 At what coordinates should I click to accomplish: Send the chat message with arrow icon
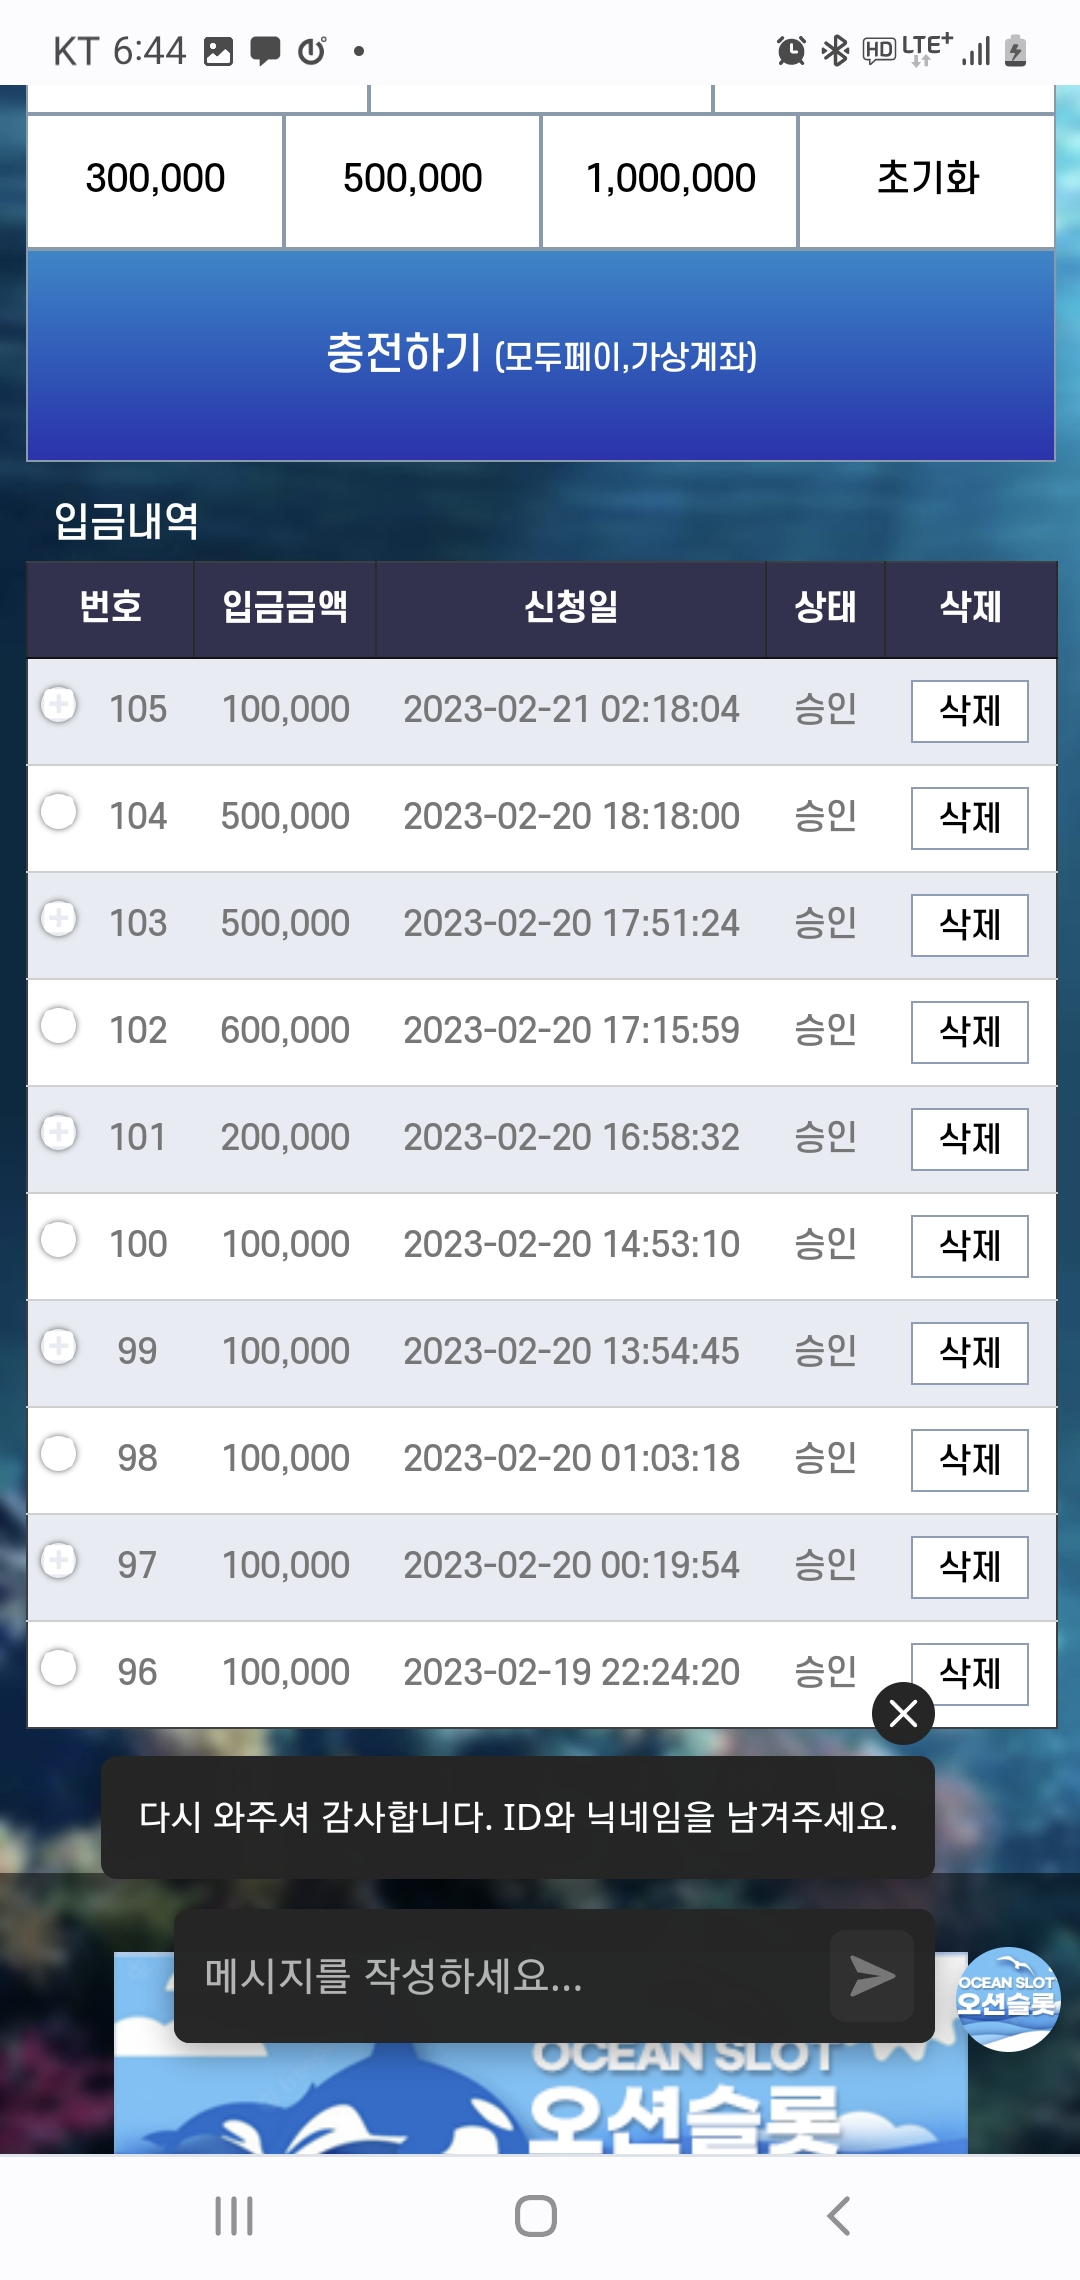(x=872, y=1976)
